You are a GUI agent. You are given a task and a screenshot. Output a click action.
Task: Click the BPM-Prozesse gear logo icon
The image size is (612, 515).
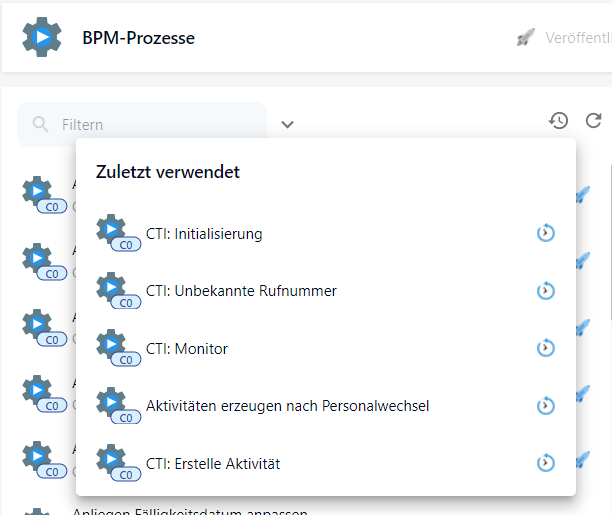[41, 37]
